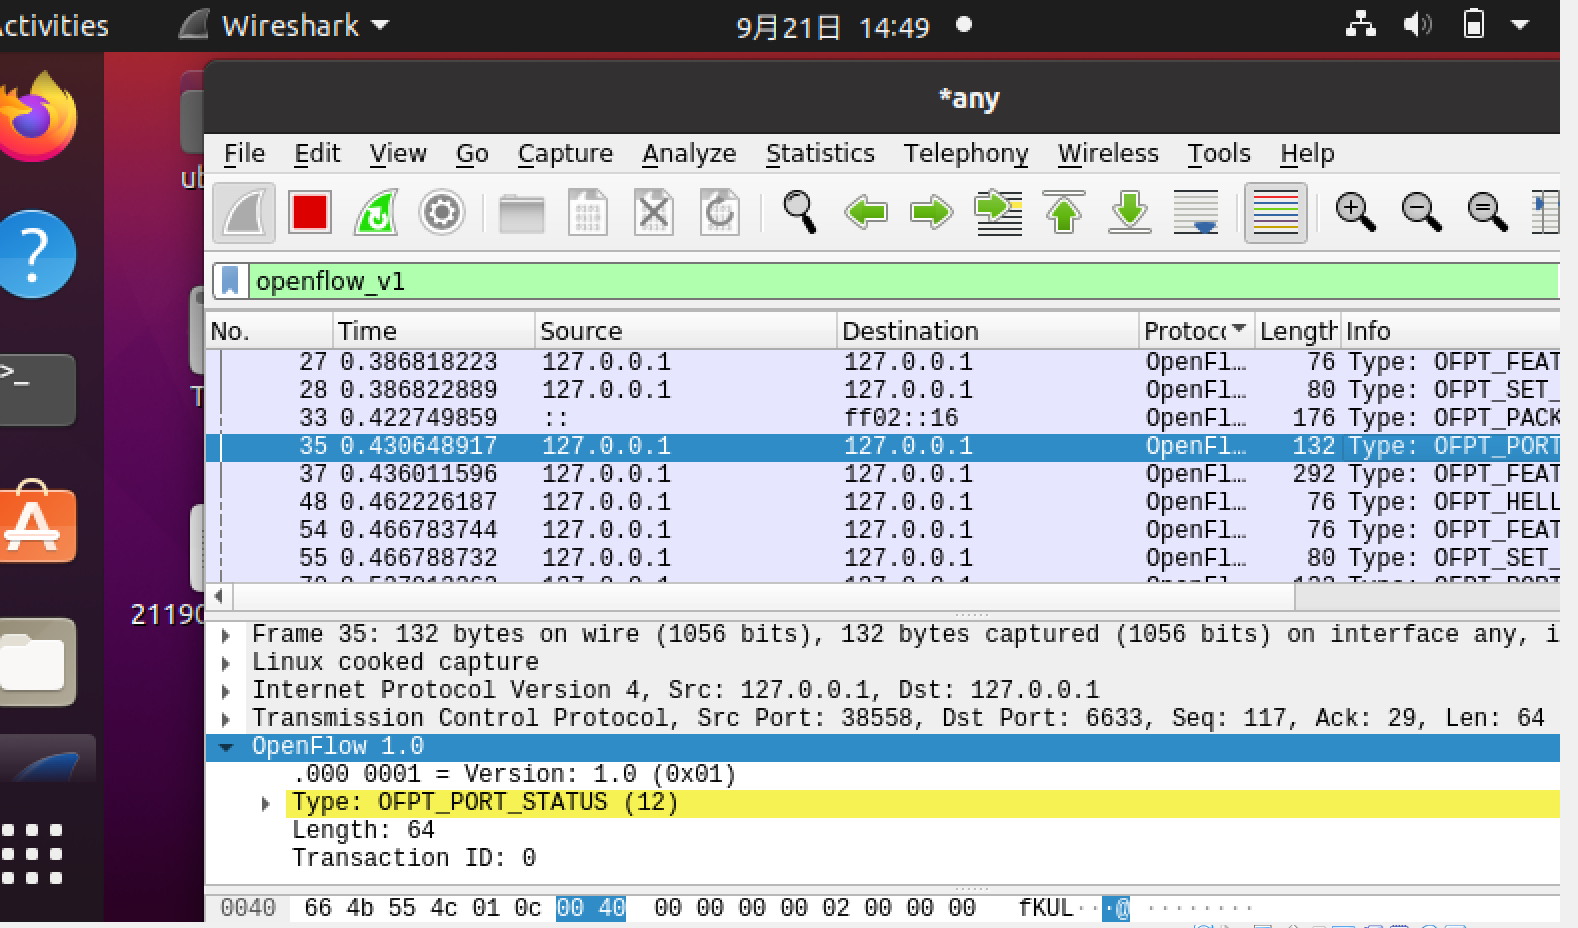Click highlighted hex bytes 00 40
The image size is (1578, 928).
coord(590,908)
